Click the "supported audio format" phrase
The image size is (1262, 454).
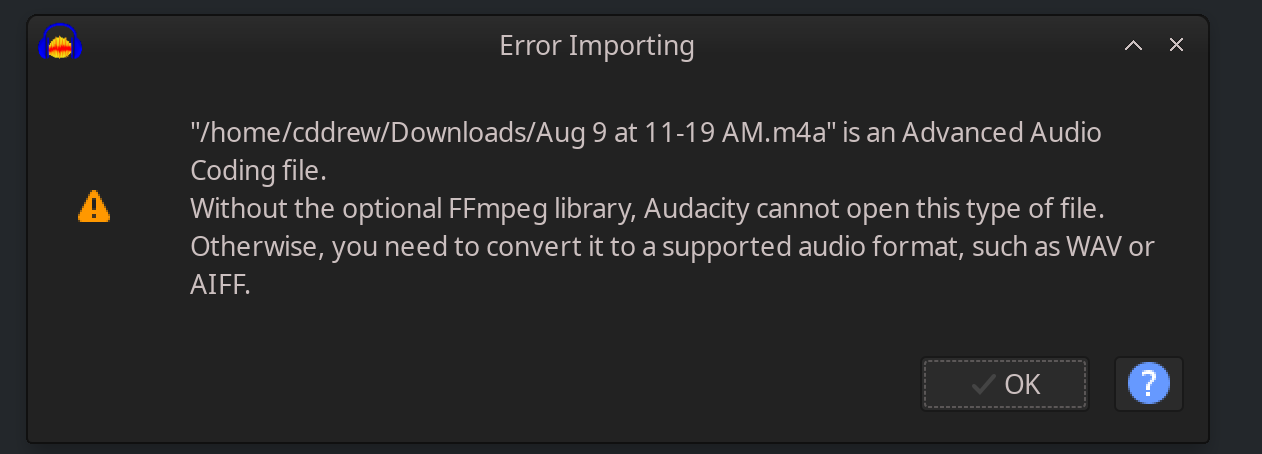(x=796, y=248)
